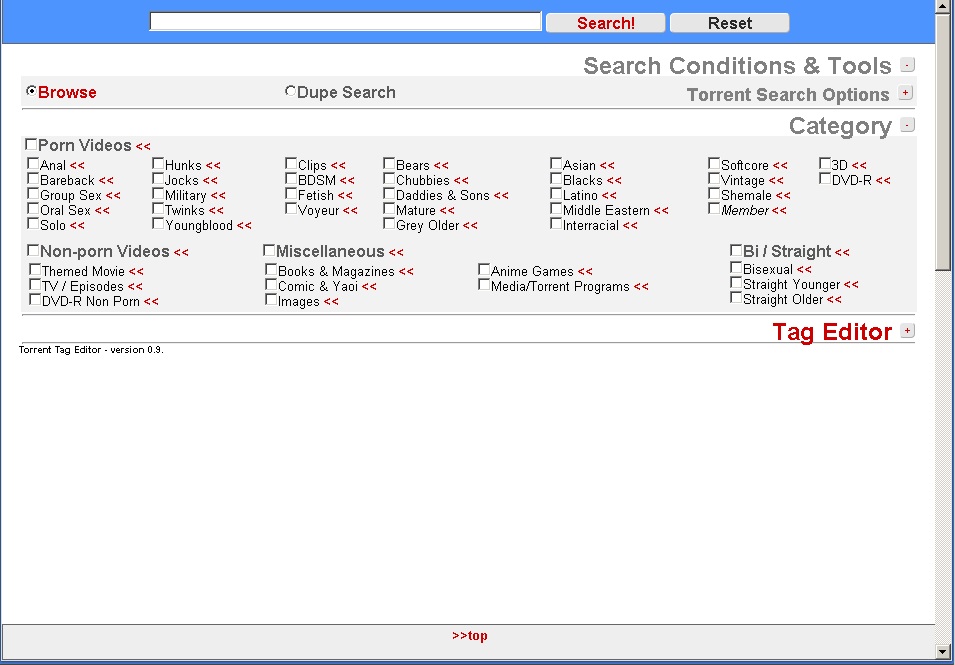Check the Books & Magazines box
The width and height of the screenshot is (955, 665).
pos(271,270)
